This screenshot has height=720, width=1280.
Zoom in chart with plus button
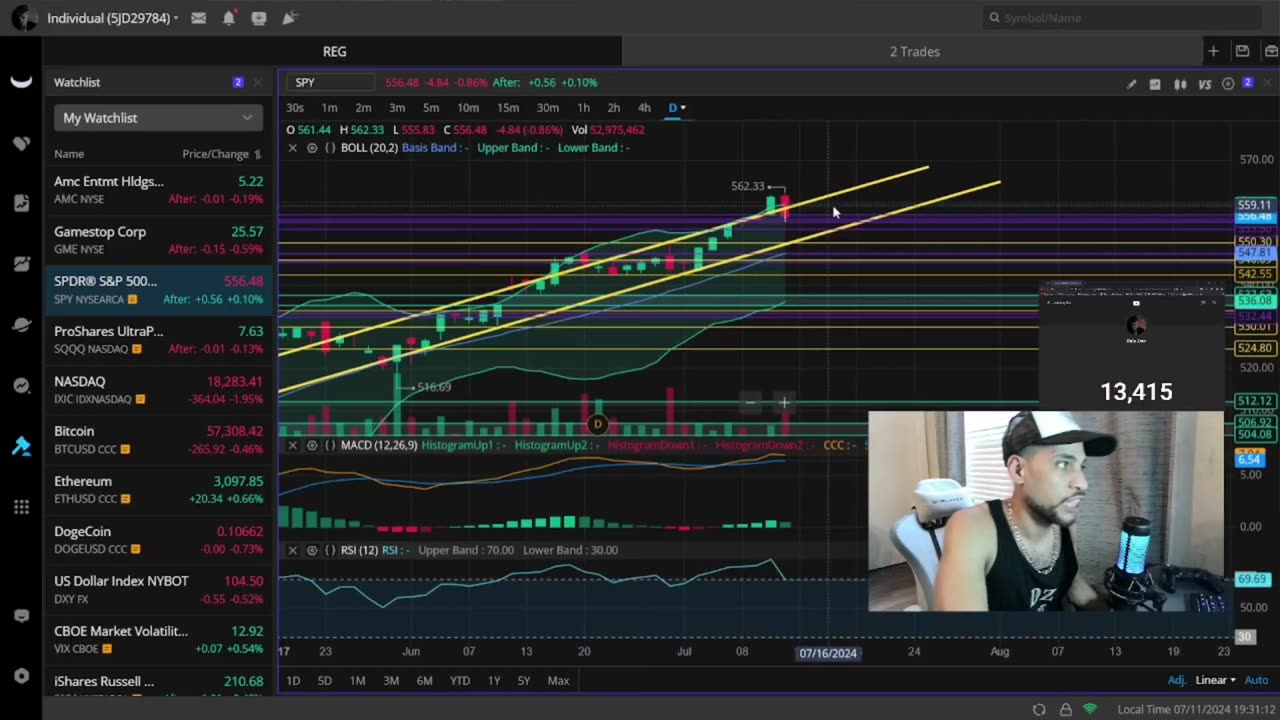(x=785, y=403)
